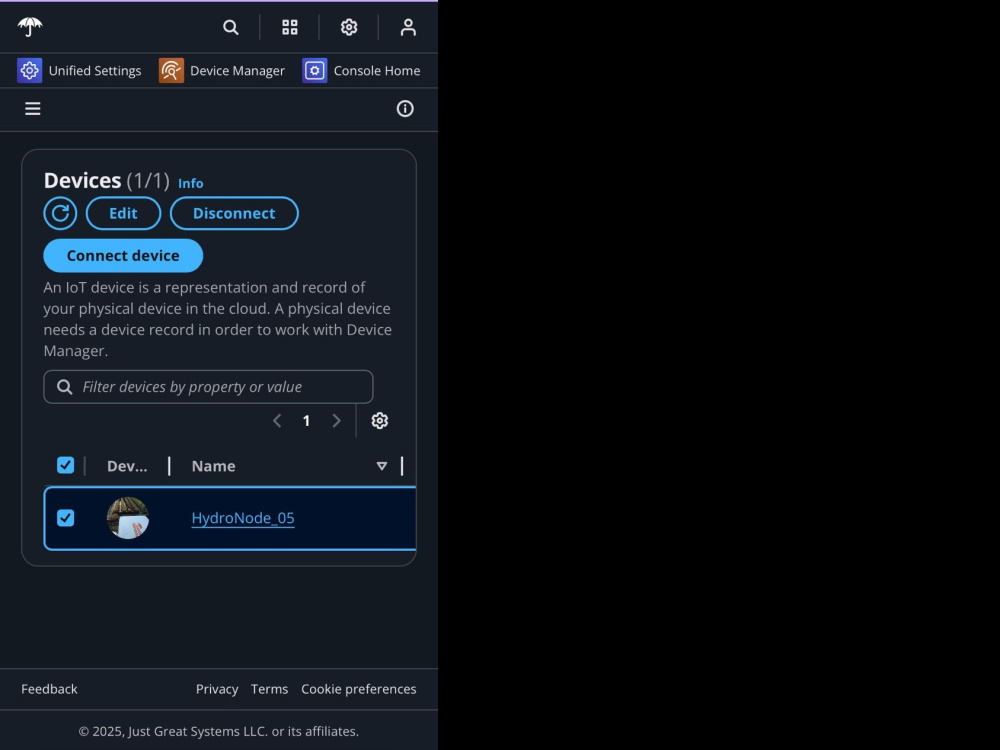1000x750 pixels.
Task: Click the Edit button
Action: (x=123, y=213)
